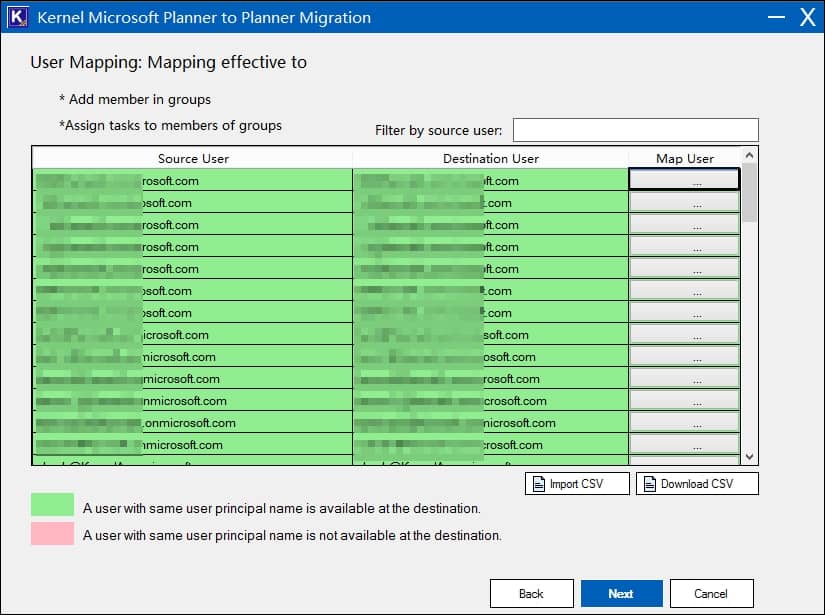This screenshot has width=825, height=615.
Task: Close the Kernel migration window
Action: click(808, 17)
